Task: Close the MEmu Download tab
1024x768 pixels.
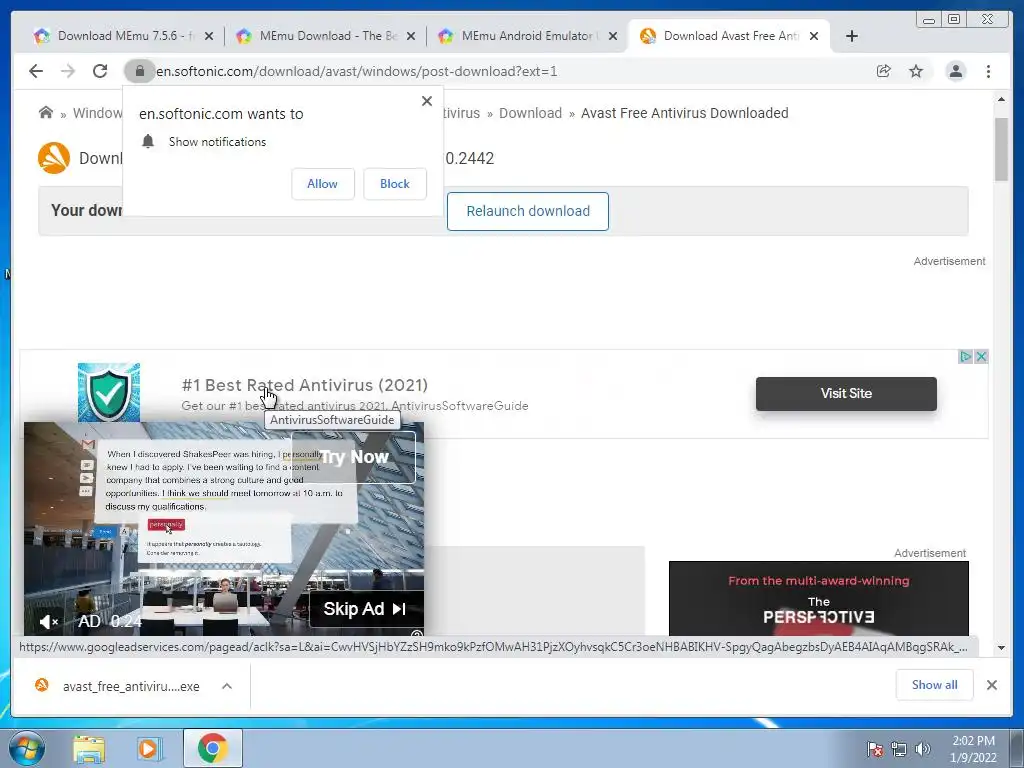Action: 411,37
